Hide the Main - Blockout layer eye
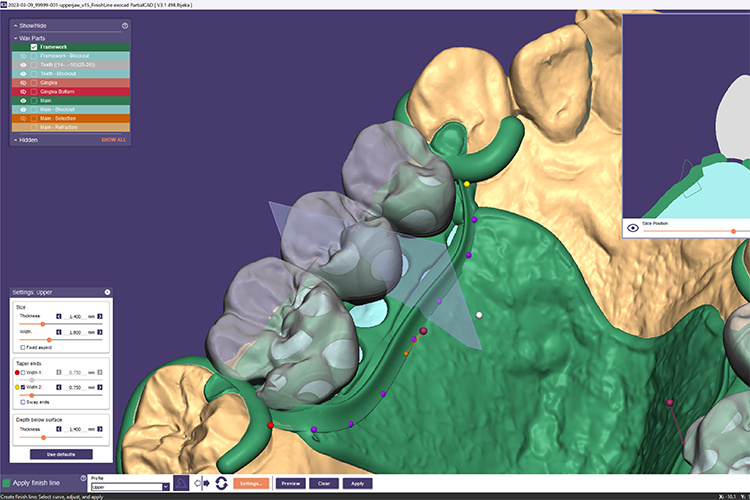The height and width of the screenshot is (500, 750). (23, 110)
